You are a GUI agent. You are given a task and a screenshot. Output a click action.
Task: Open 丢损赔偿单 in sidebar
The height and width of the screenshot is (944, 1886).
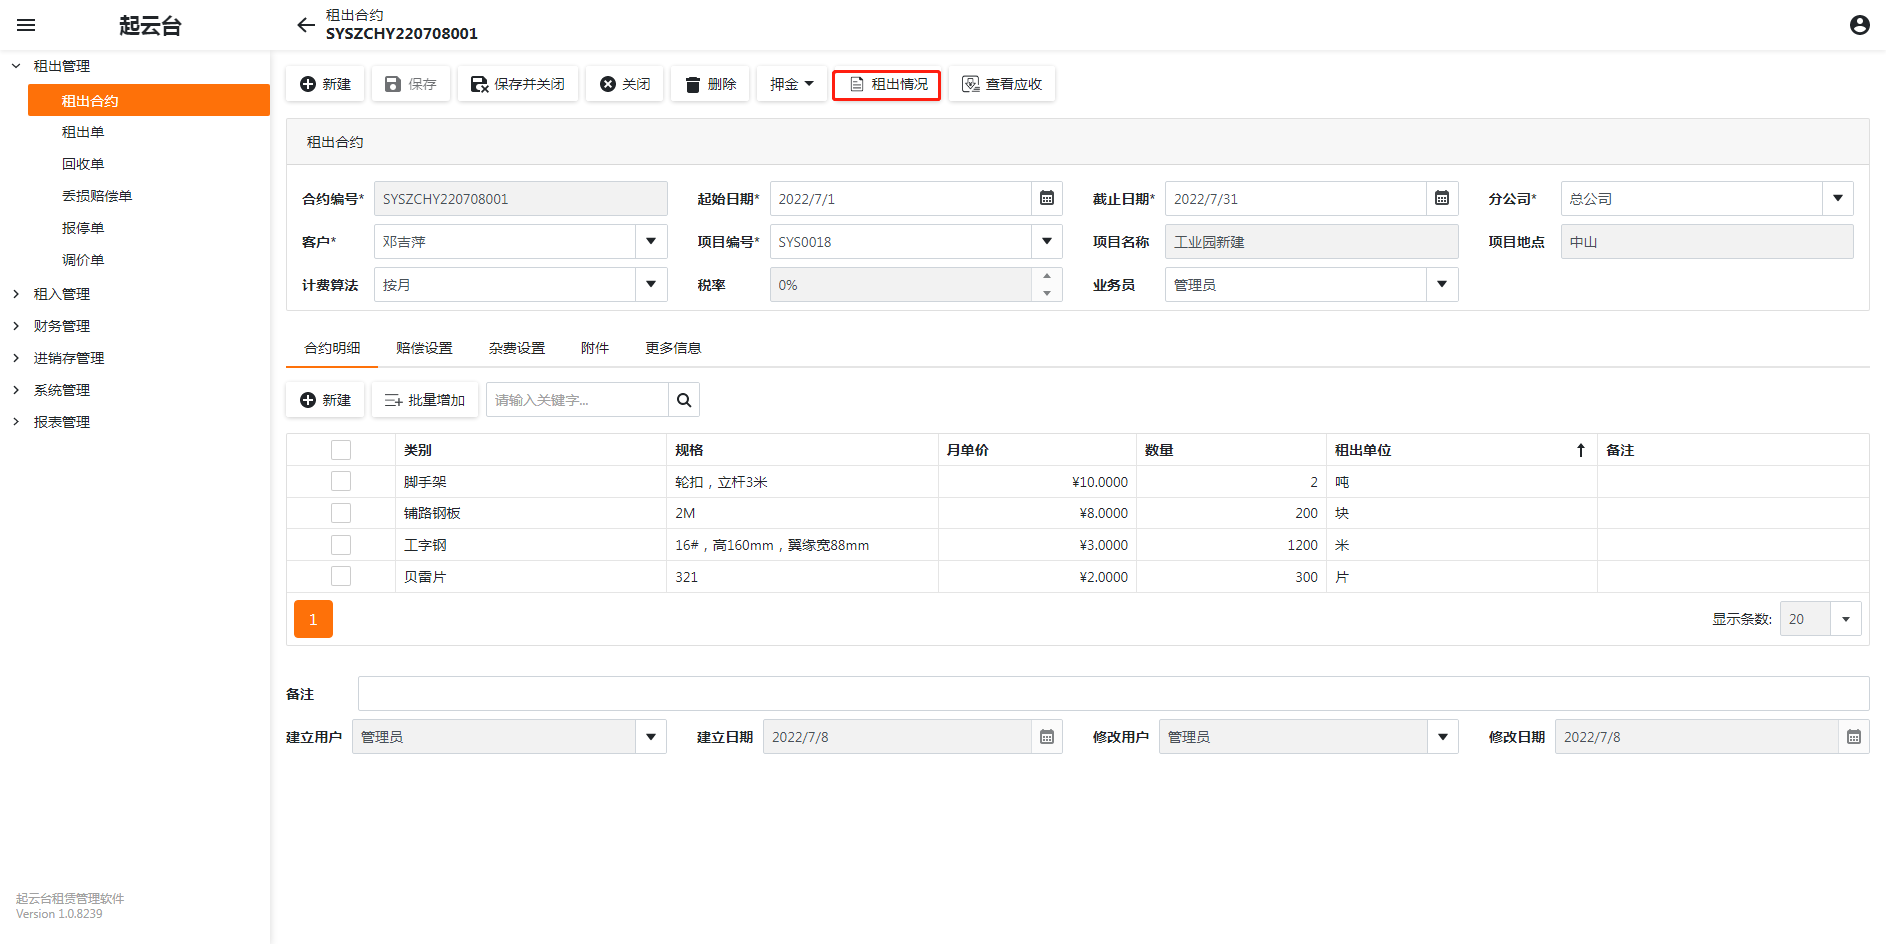tap(97, 196)
